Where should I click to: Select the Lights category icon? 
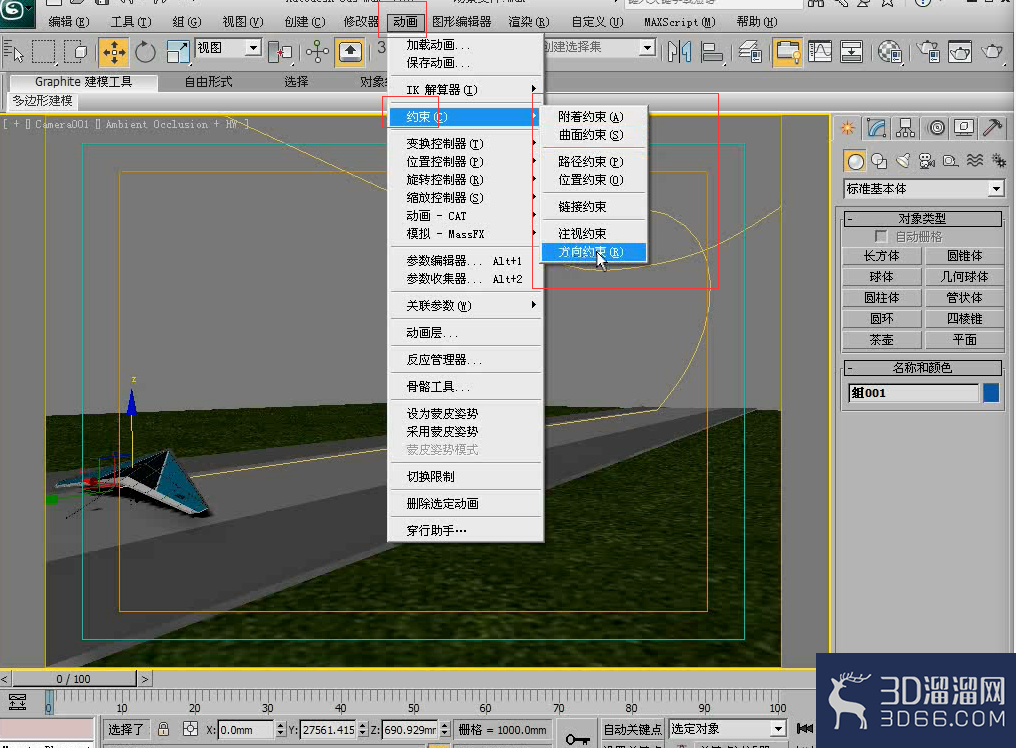click(903, 161)
